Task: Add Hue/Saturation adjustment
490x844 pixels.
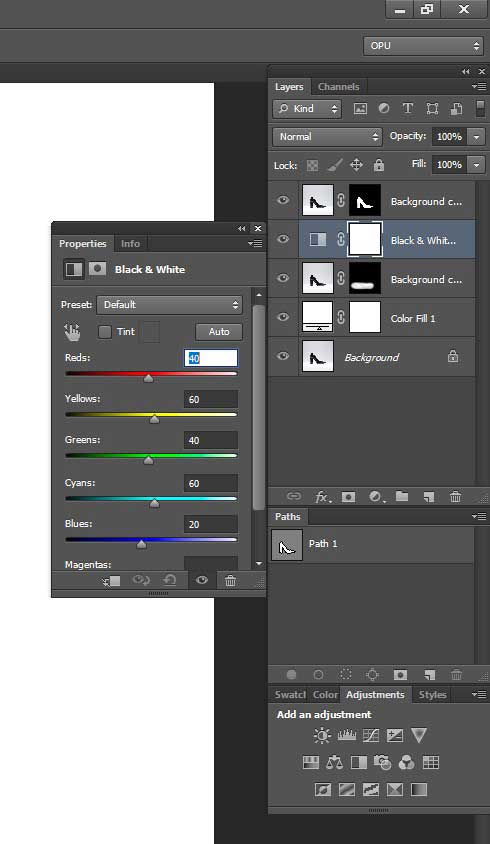Action: (311, 762)
